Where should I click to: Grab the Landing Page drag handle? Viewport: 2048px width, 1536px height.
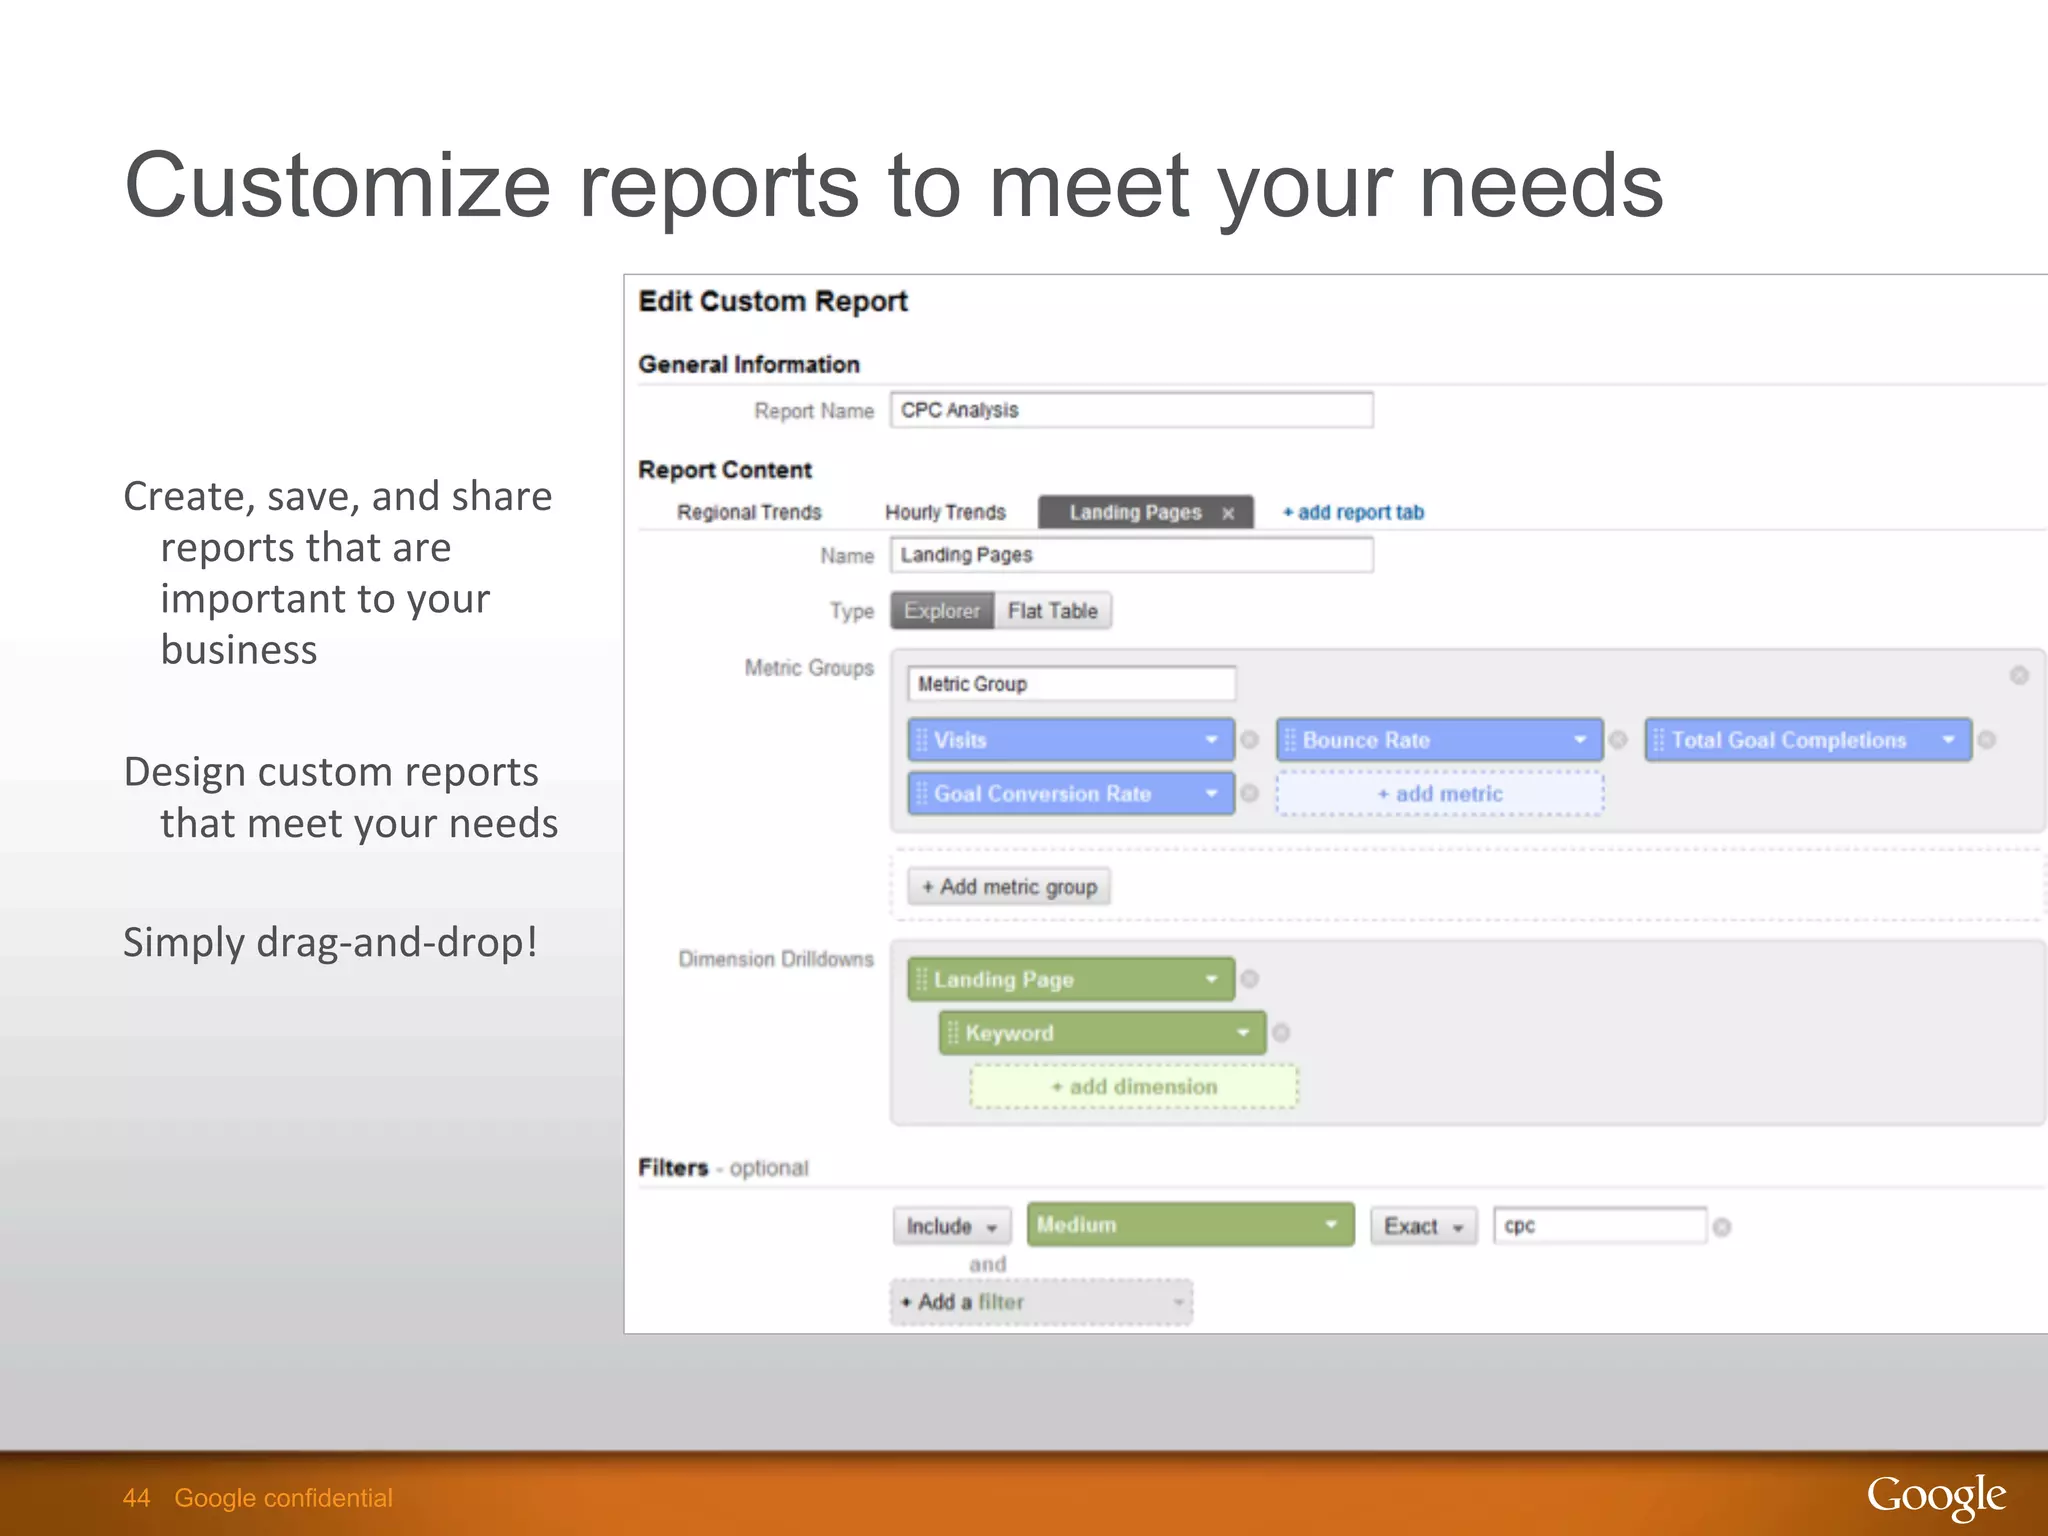click(x=922, y=979)
